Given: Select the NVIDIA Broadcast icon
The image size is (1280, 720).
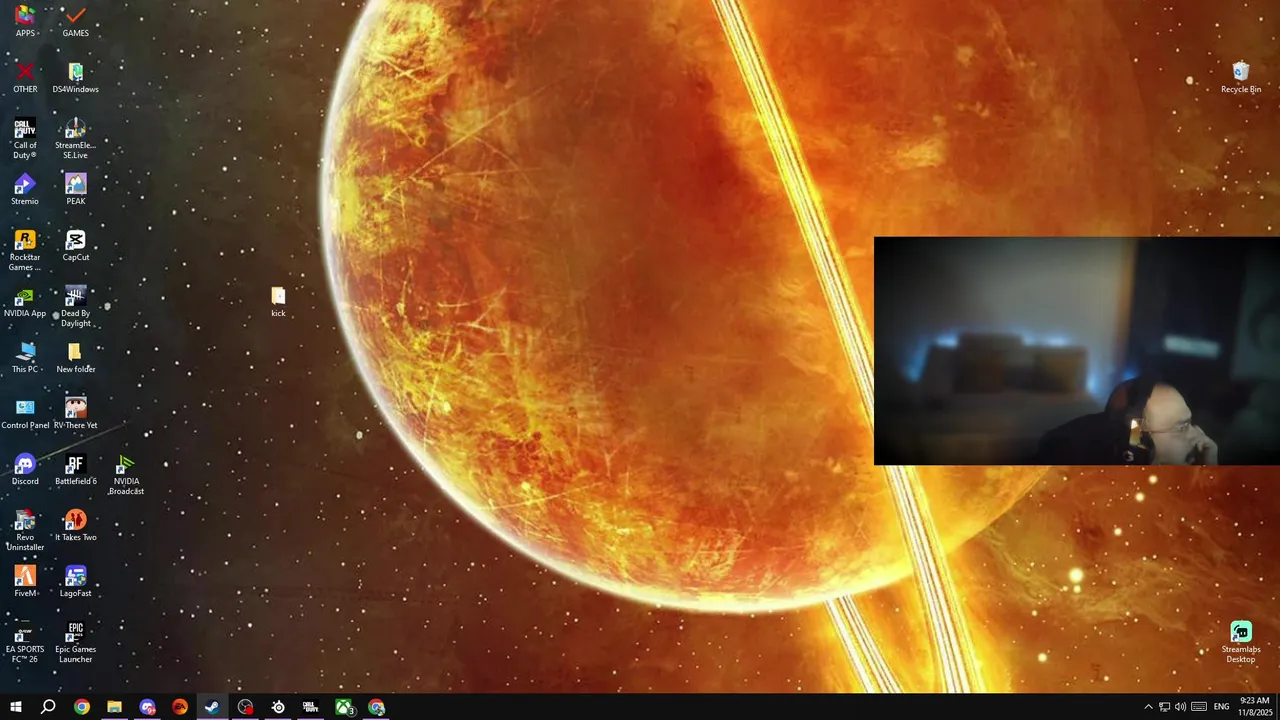Looking at the screenshot, I should (126, 475).
